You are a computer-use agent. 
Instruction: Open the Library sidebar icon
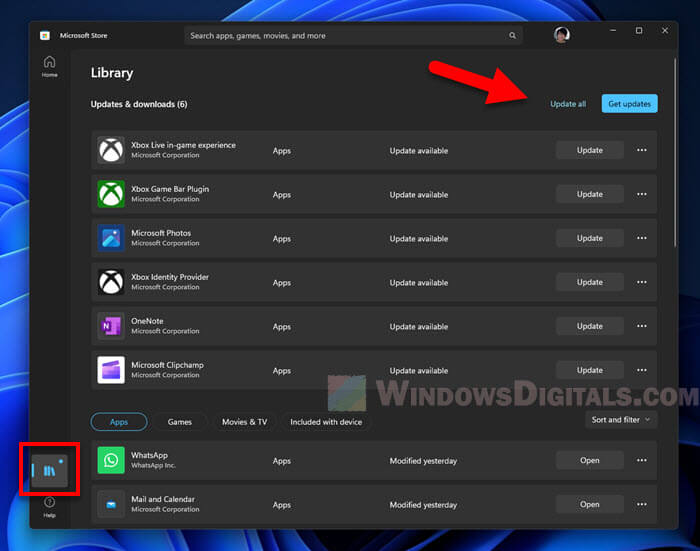(x=50, y=471)
